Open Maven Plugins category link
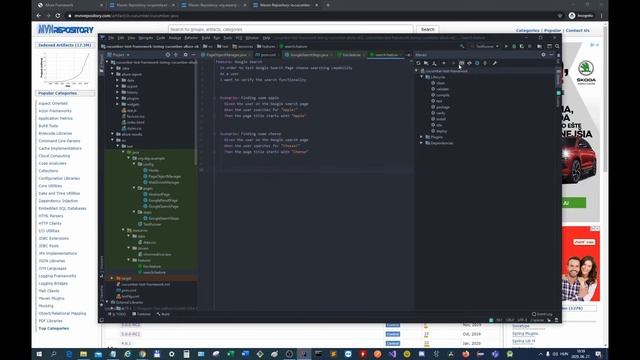This screenshot has width=640, height=360. coord(51,298)
